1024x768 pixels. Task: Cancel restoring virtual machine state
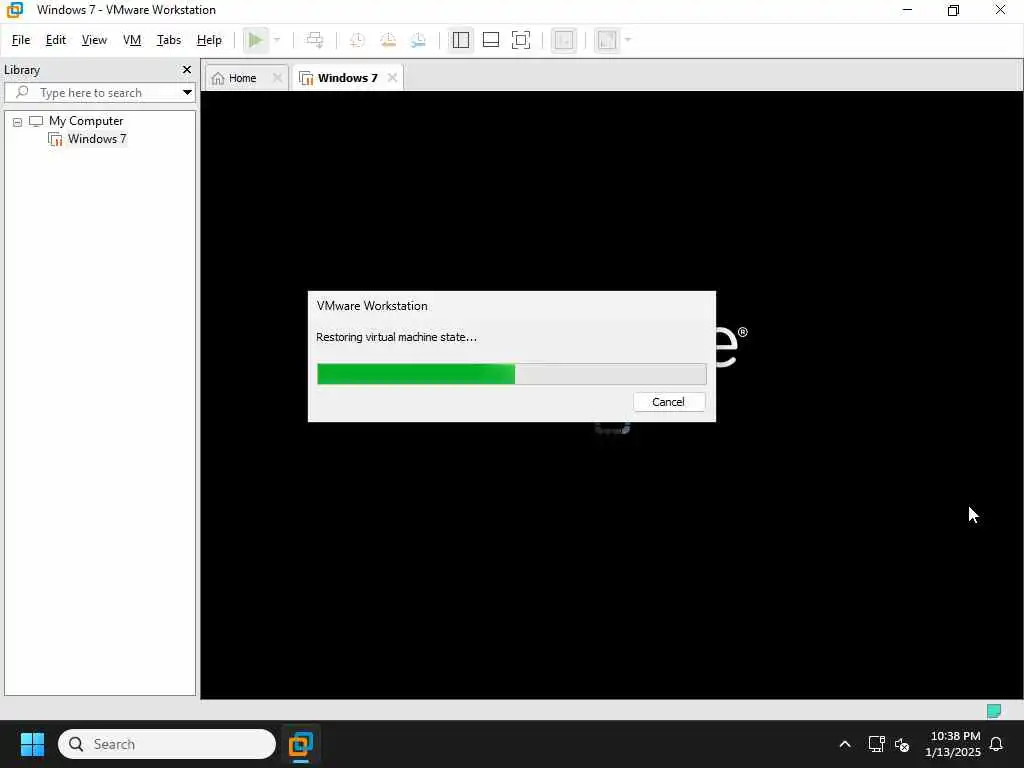pyautogui.click(x=669, y=402)
